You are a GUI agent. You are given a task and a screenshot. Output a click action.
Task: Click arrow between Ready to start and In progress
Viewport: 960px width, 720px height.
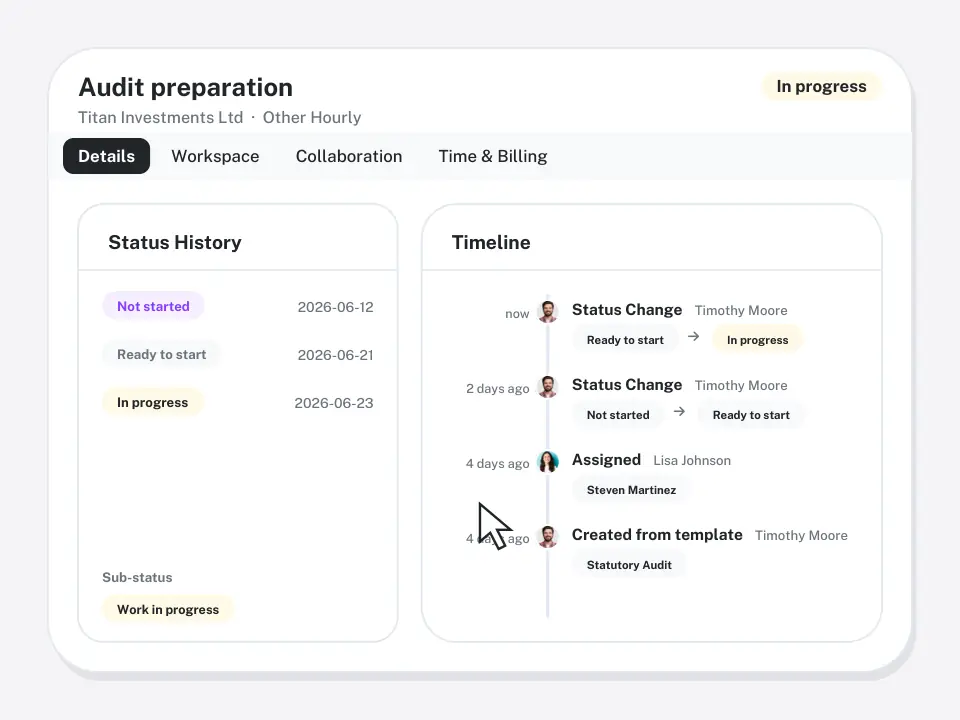click(693, 336)
